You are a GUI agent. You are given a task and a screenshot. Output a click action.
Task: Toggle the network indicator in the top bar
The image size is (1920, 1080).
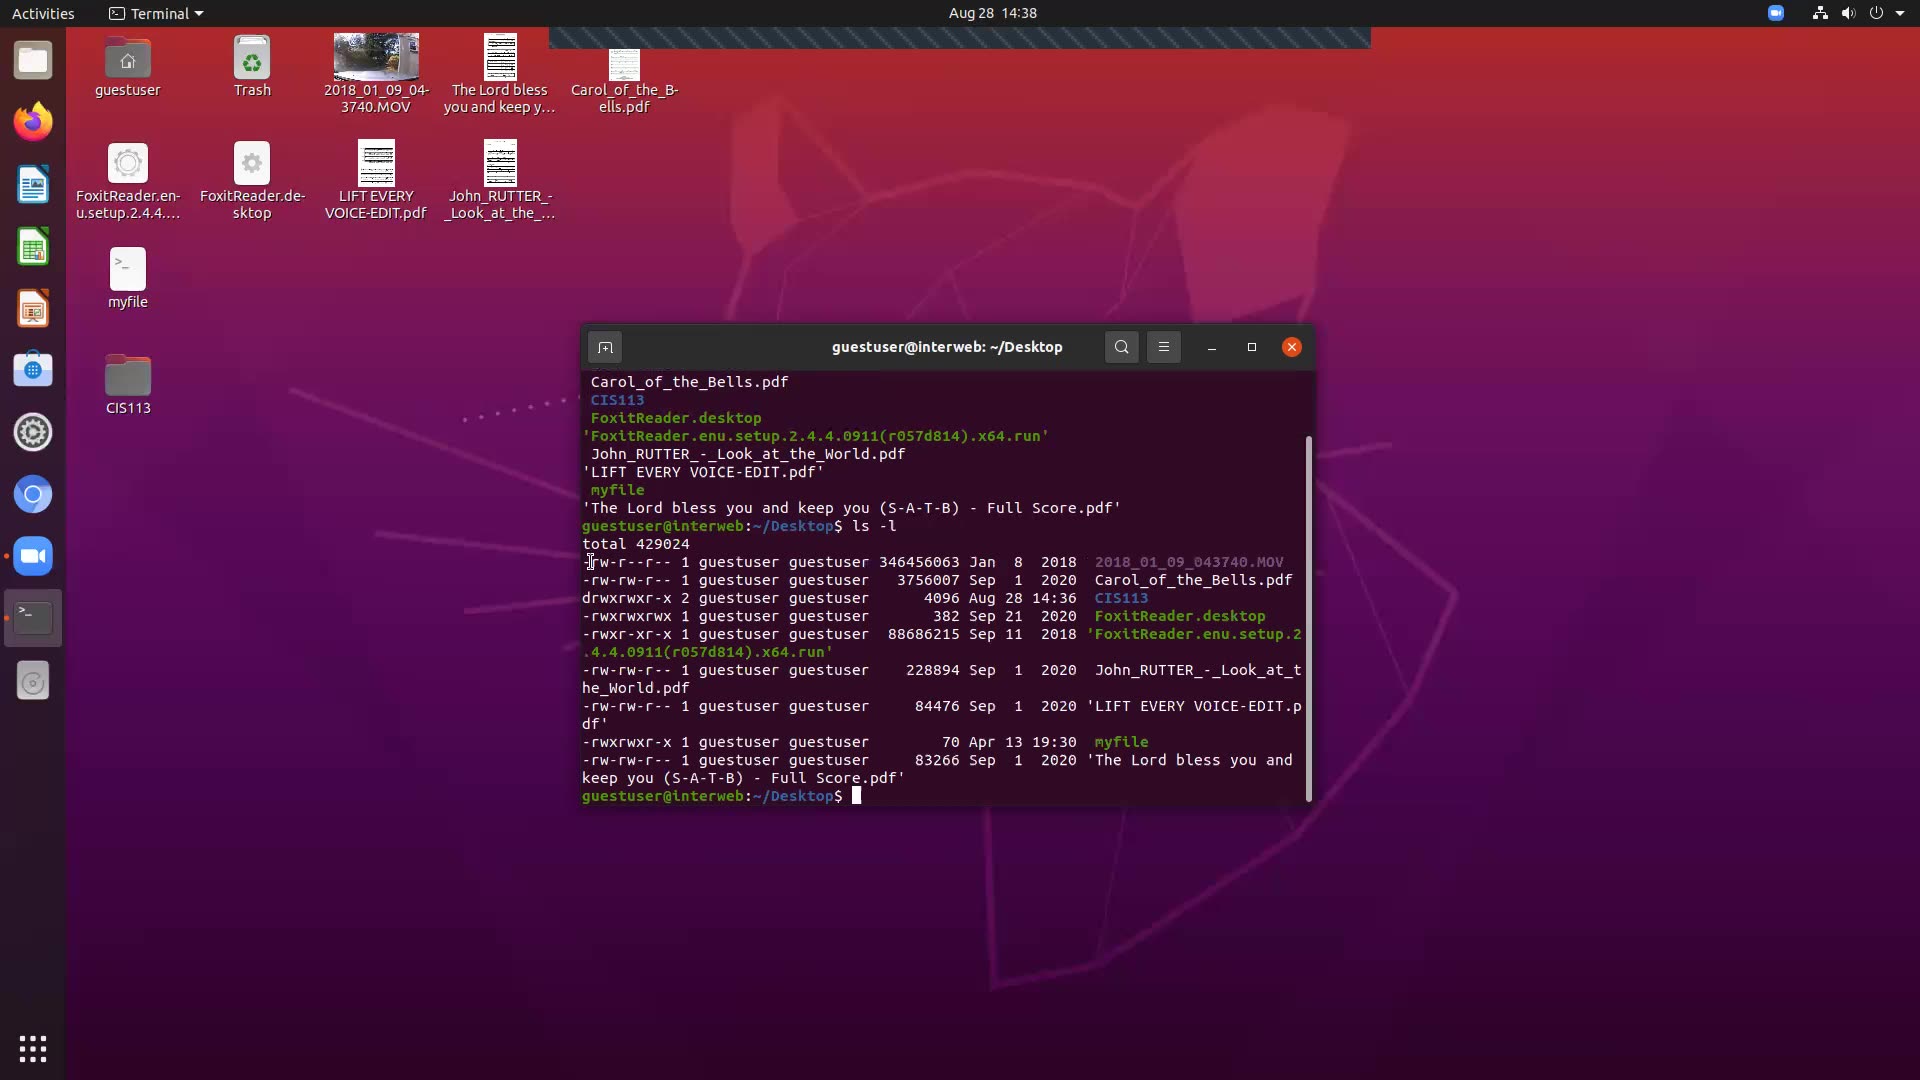(x=1817, y=13)
